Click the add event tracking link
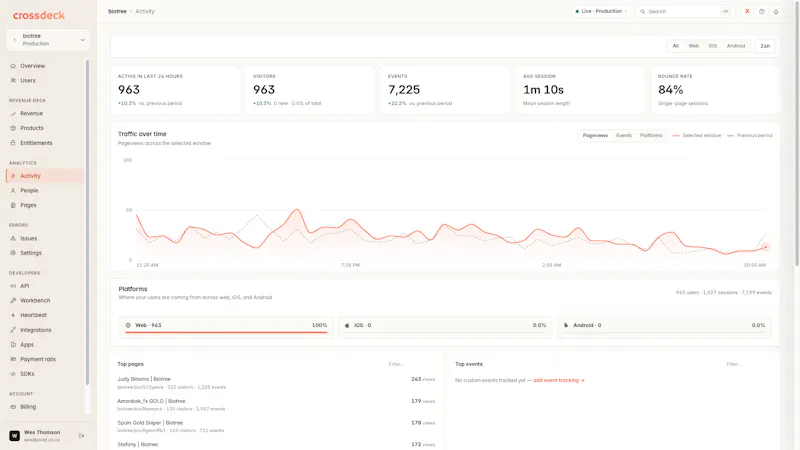800x450 pixels. pyautogui.click(x=559, y=381)
